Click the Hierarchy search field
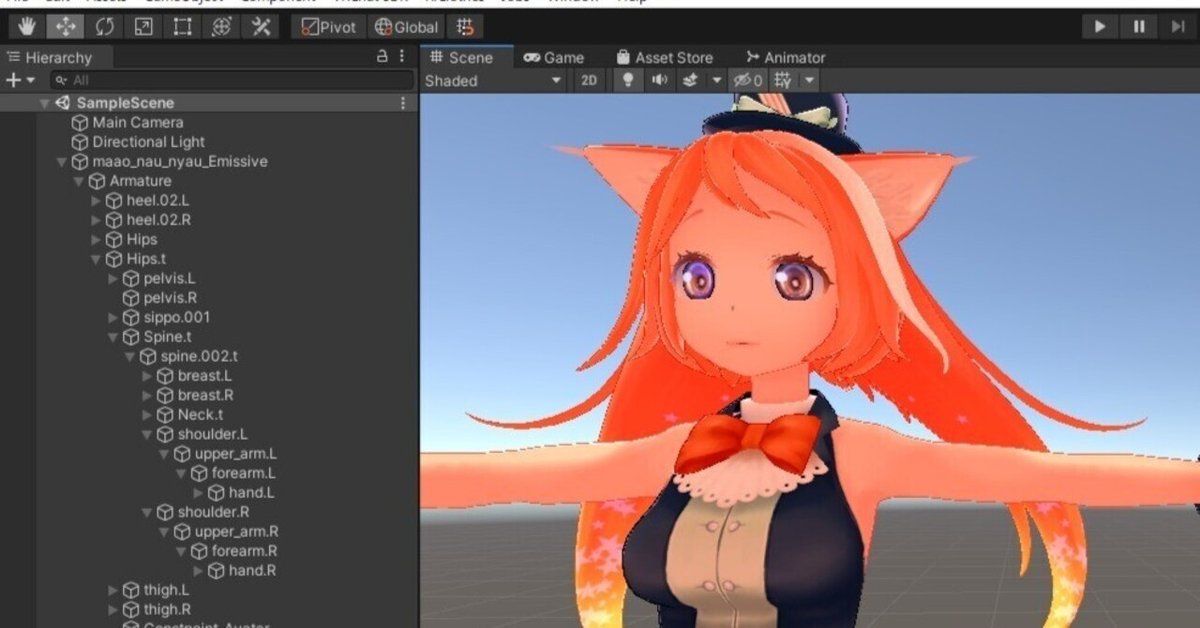The image size is (1200, 628). (x=232, y=80)
